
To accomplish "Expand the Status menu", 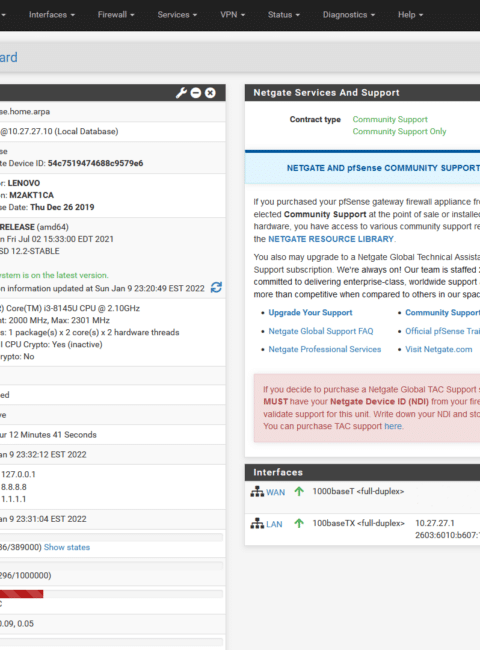I will point(284,15).
